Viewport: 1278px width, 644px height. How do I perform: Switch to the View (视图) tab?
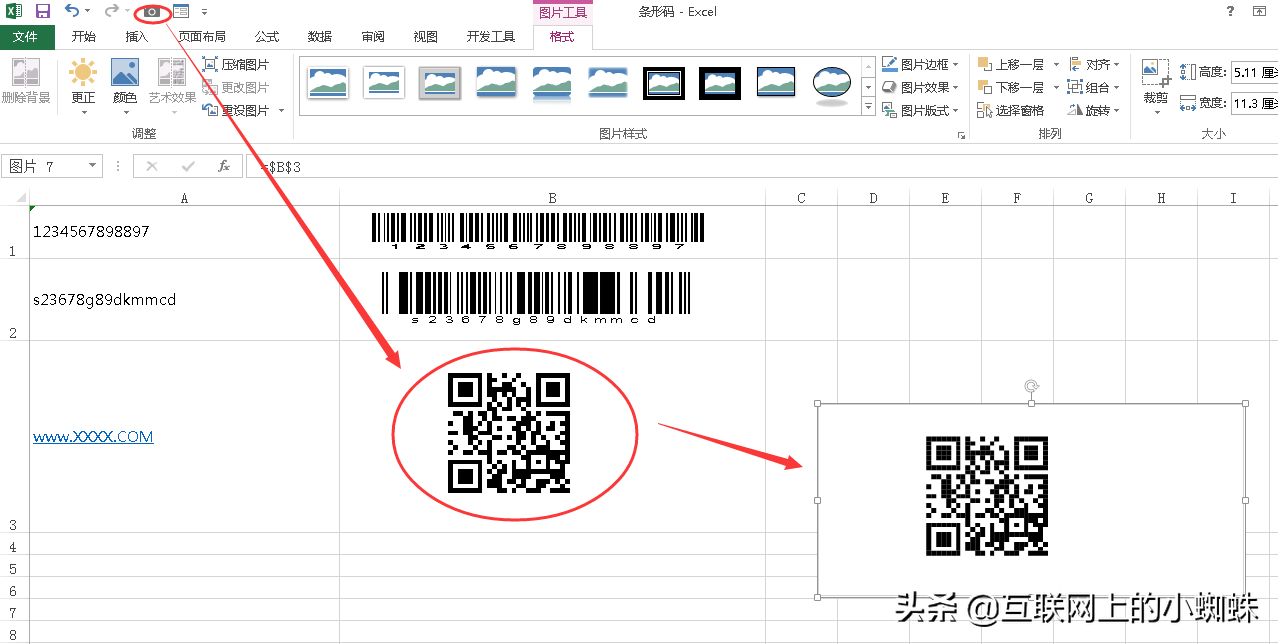point(426,37)
